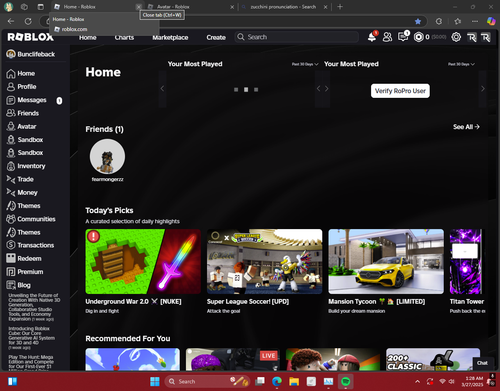Go back using browser back arrow
The image size is (500, 391).
11,21
